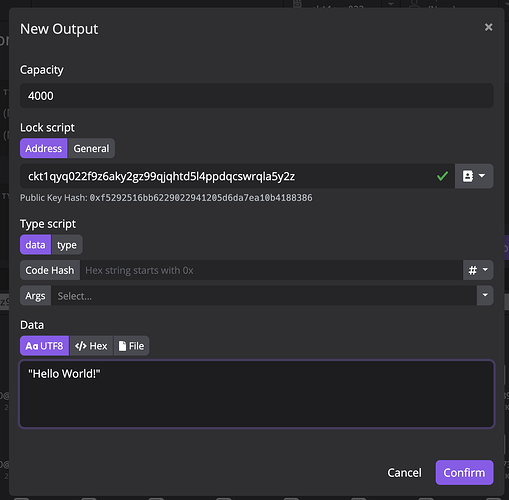Click the data text area with Hello World

tap(257, 394)
